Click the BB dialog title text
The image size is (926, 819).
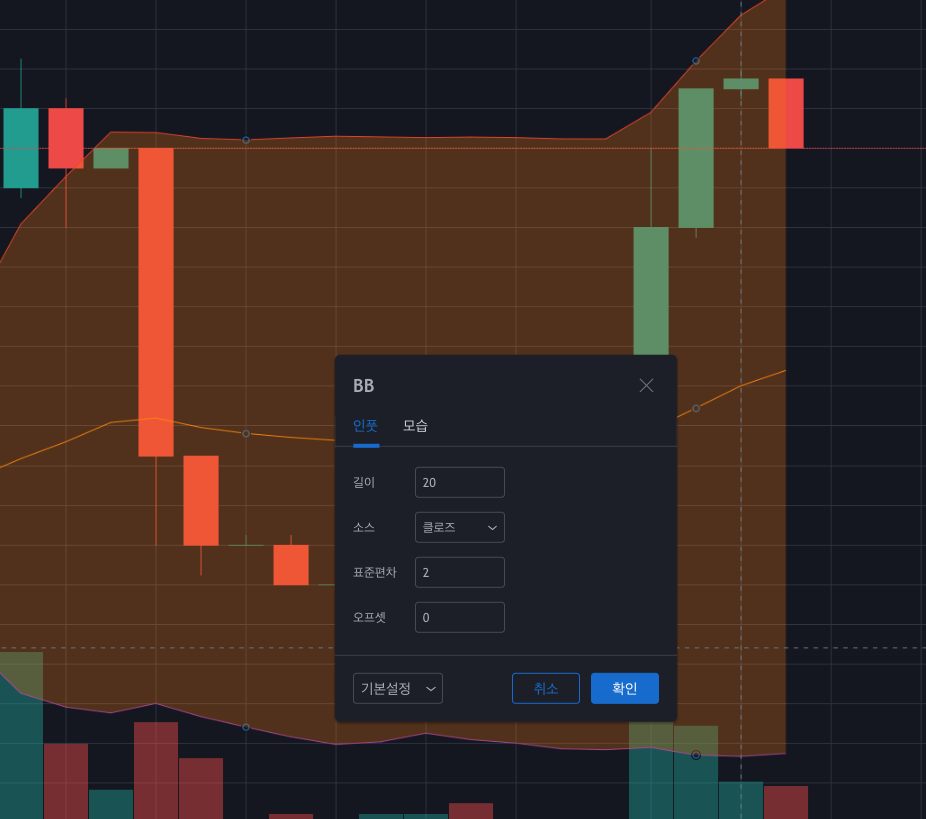pos(363,386)
